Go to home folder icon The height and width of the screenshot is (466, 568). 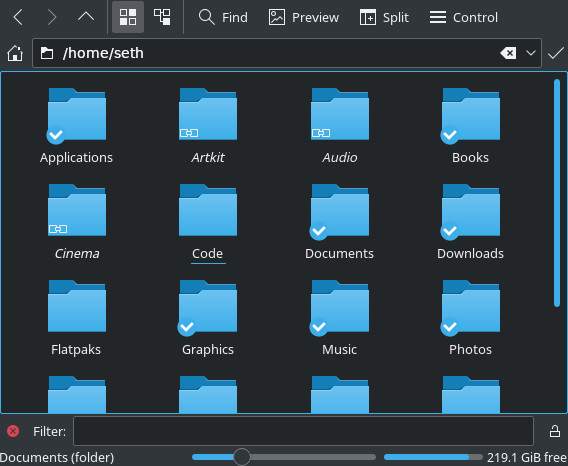pos(15,53)
